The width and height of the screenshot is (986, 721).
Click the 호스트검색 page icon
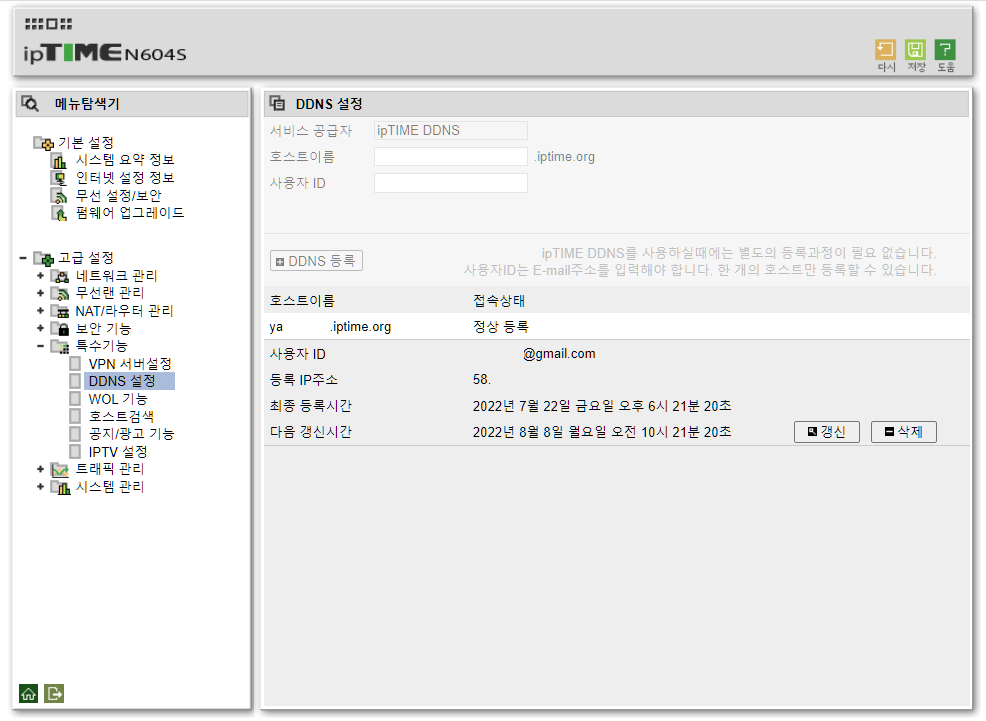tap(75, 416)
